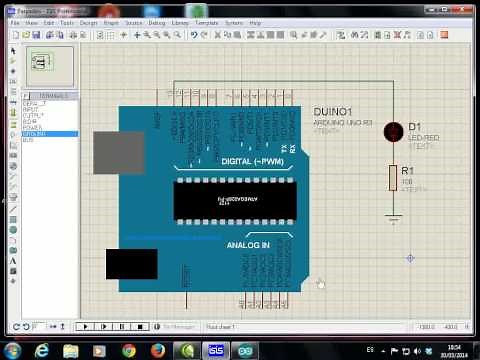Select INPUT terminal in list
The height and width of the screenshot is (360, 480).
50,110
